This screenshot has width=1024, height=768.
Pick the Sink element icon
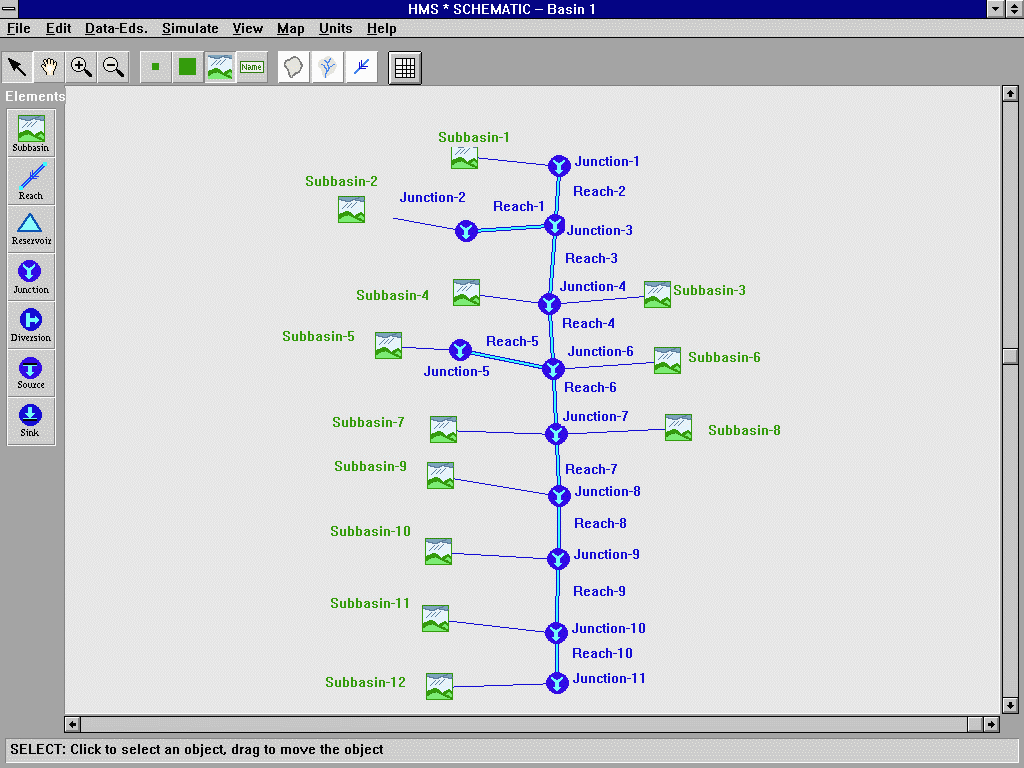pyautogui.click(x=31, y=420)
